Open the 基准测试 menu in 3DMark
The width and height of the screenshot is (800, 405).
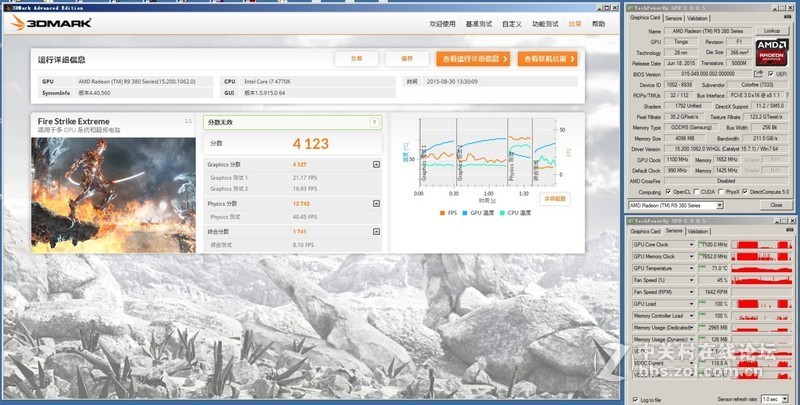(x=479, y=24)
